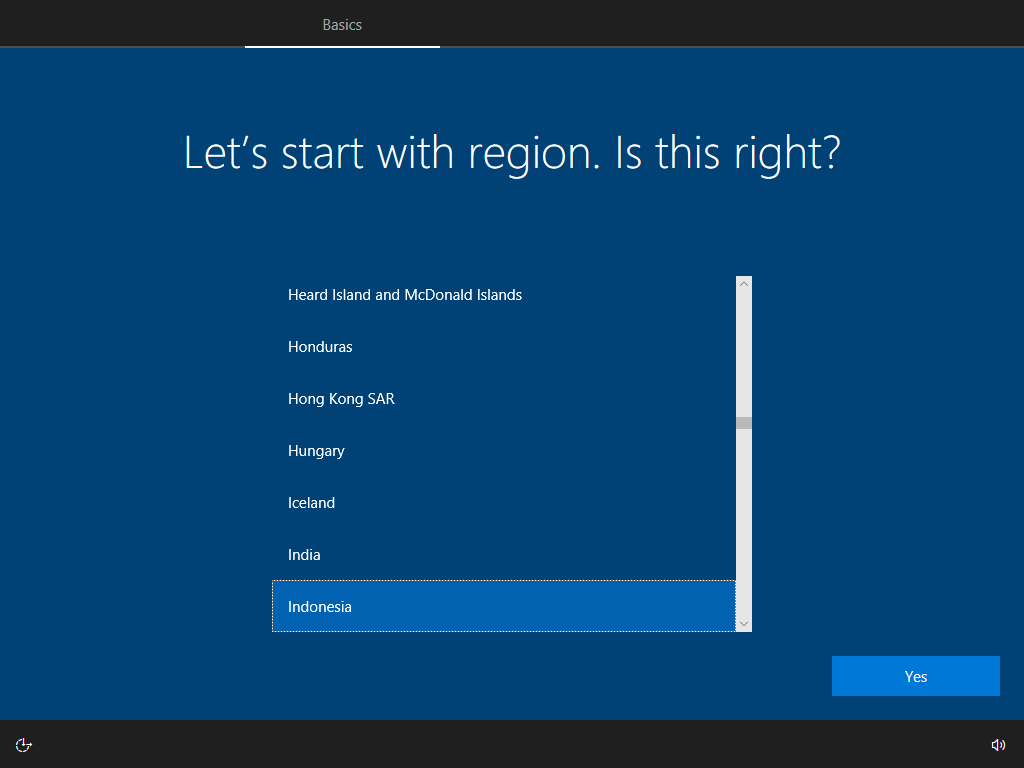This screenshot has height=768, width=1024.
Task: Select India as the region
Action: point(450,554)
